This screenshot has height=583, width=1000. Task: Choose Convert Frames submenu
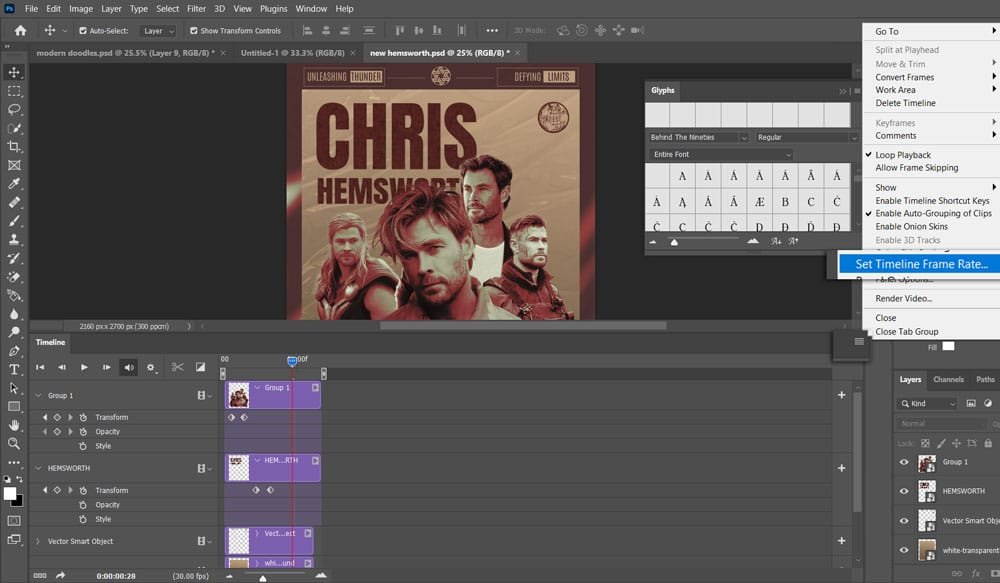pyautogui.click(x=904, y=77)
